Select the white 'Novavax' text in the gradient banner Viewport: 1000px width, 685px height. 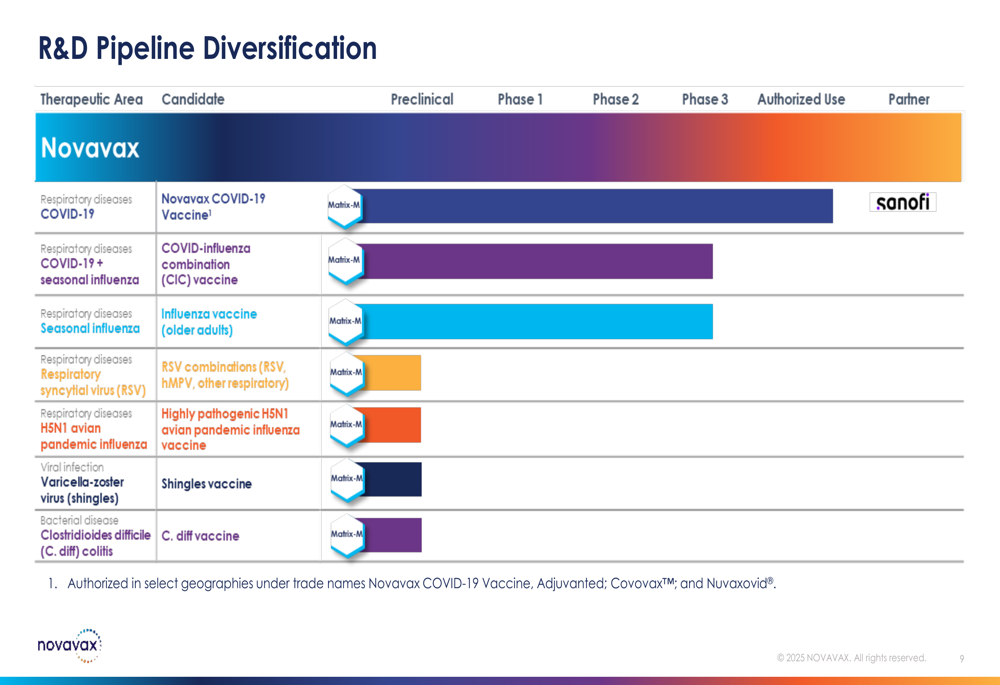[x=90, y=148]
